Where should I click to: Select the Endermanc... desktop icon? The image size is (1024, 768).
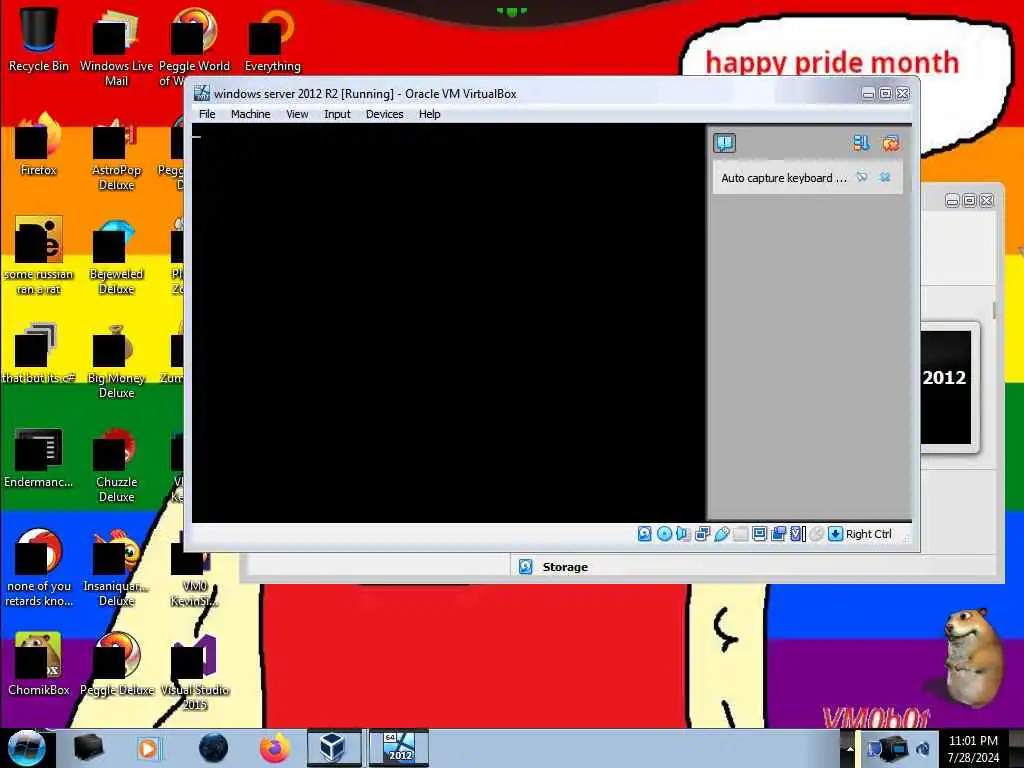pyautogui.click(x=39, y=456)
